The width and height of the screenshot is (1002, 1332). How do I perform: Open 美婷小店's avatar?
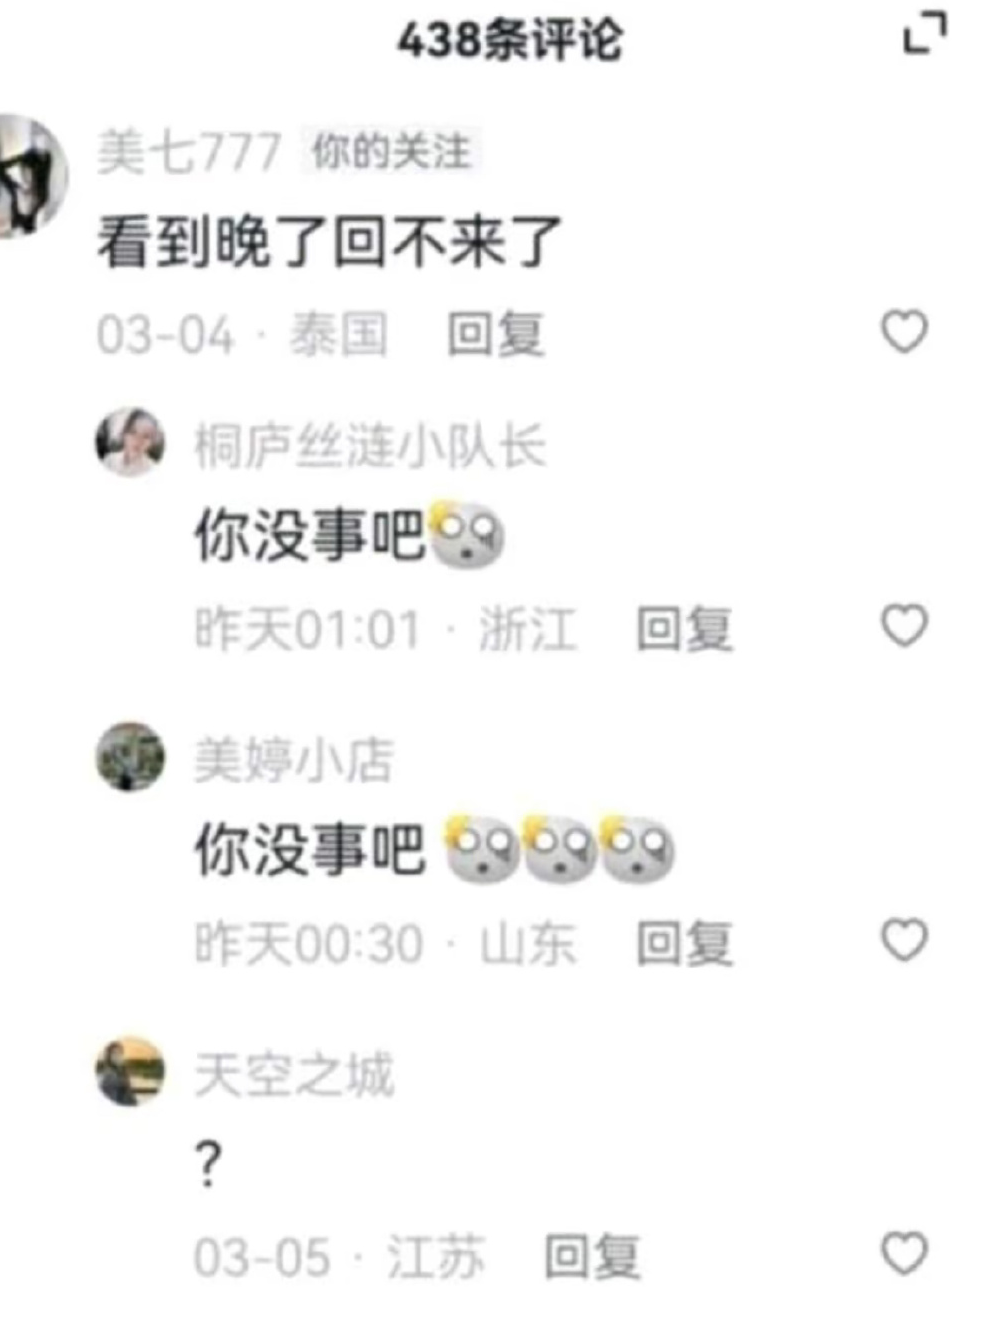point(130,756)
